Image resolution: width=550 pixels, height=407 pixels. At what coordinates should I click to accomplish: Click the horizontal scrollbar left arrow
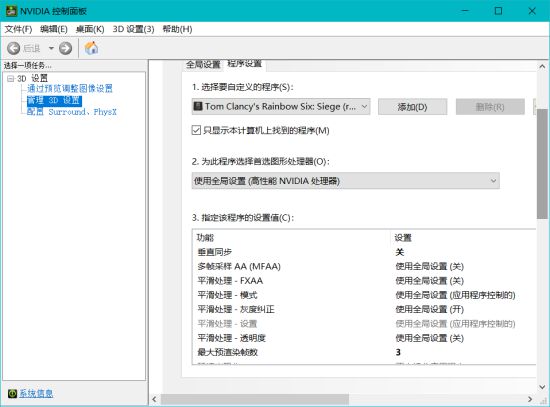154,399
